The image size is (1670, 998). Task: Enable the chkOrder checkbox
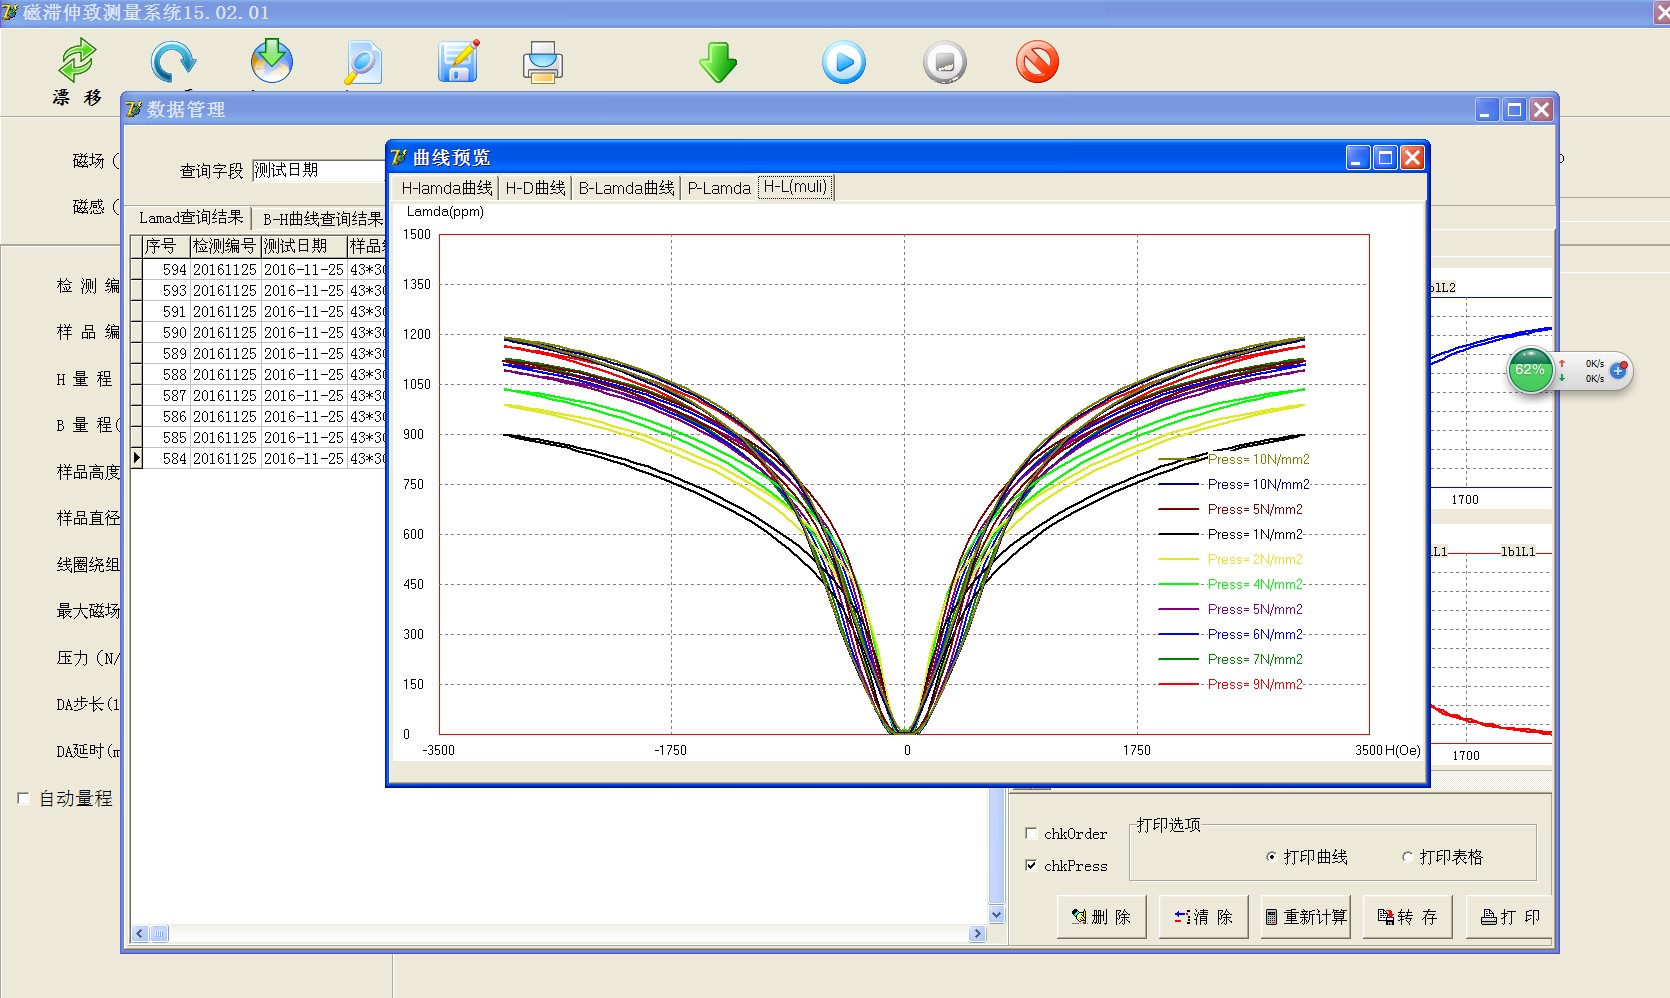click(1031, 833)
